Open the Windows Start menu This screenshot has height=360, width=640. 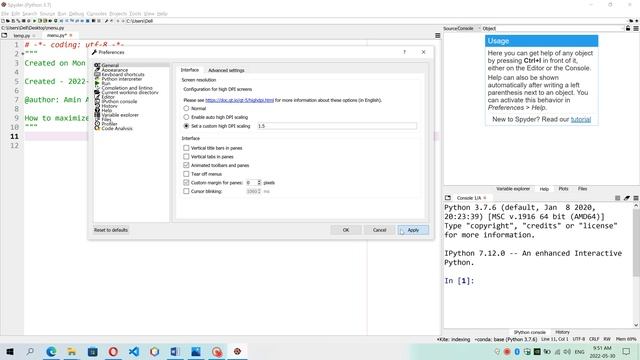tap(10, 351)
